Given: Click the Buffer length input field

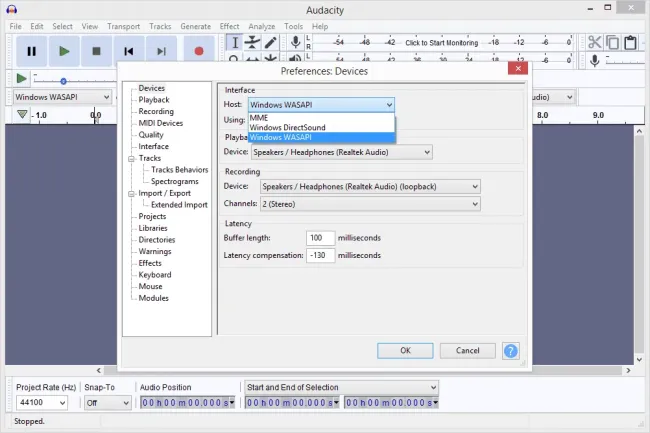Looking at the screenshot, I should pyautogui.click(x=320, y=238).
